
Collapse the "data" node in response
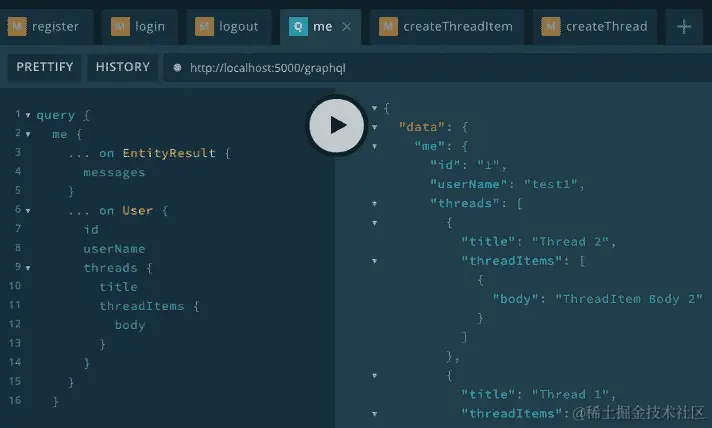(375, 127)
